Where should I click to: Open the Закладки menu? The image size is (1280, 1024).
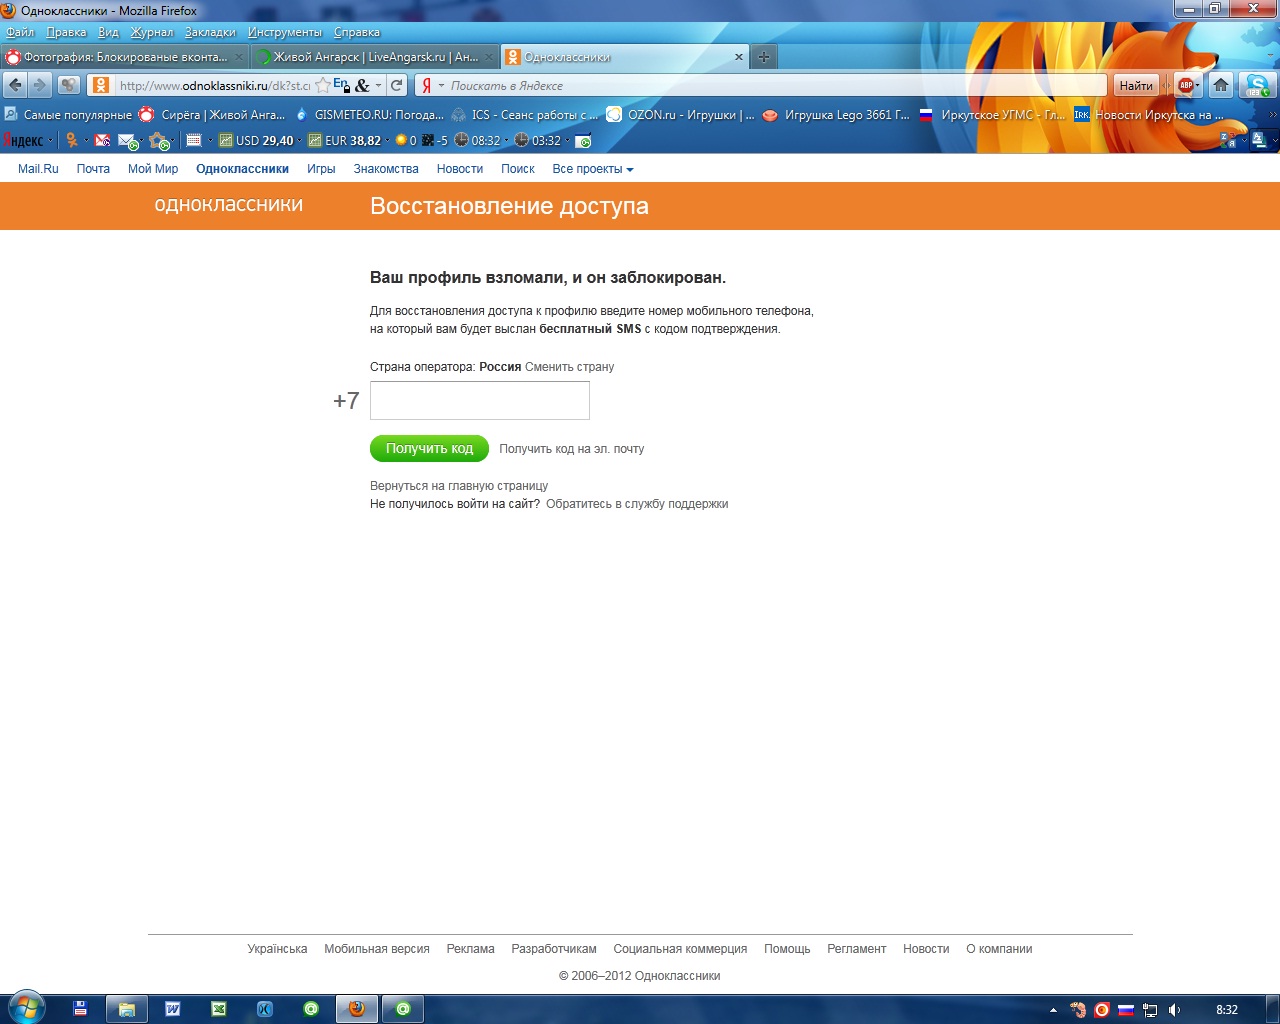click(209, 32)
